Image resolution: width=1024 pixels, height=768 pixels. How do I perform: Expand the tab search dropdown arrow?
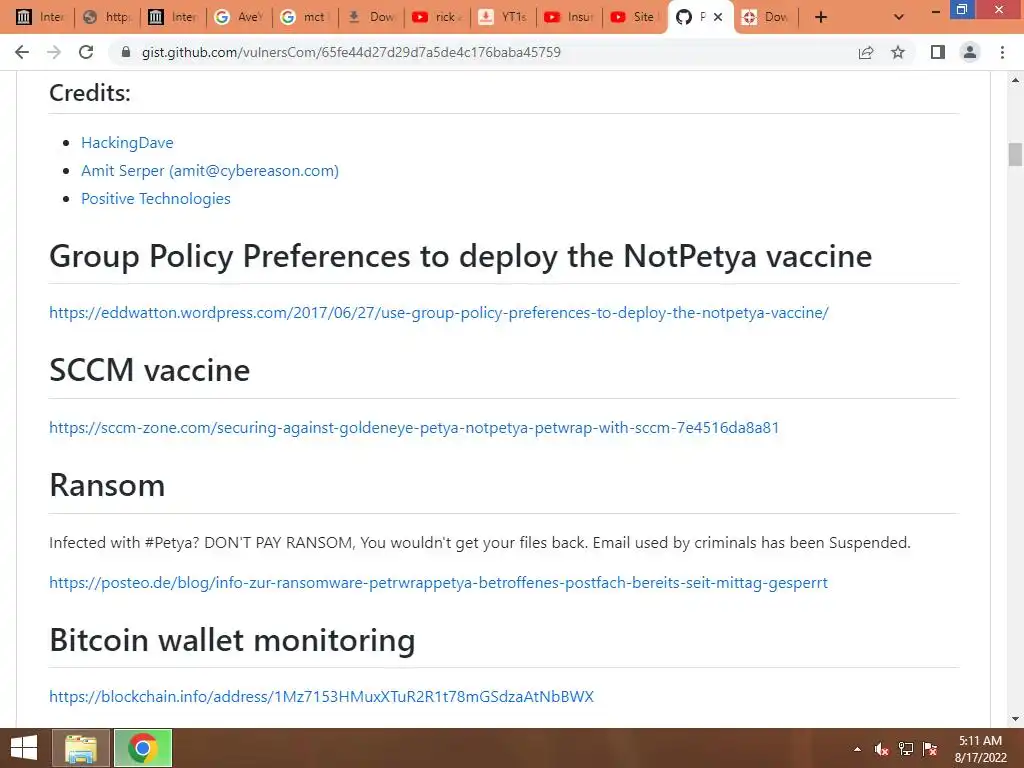point(899,17)
